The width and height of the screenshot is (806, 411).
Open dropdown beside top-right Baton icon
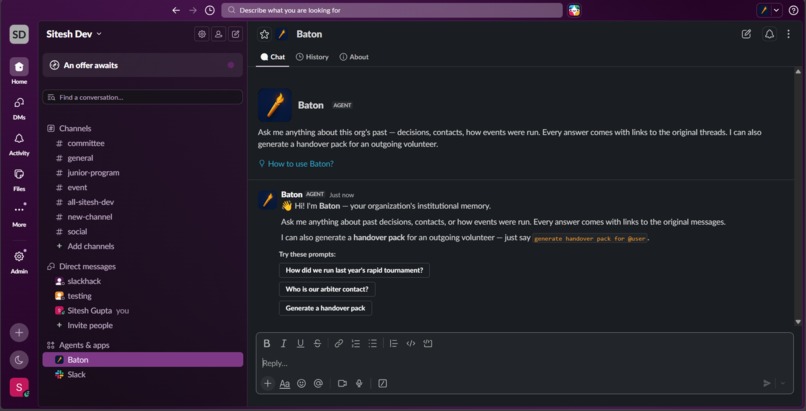[x=776, y=10]
